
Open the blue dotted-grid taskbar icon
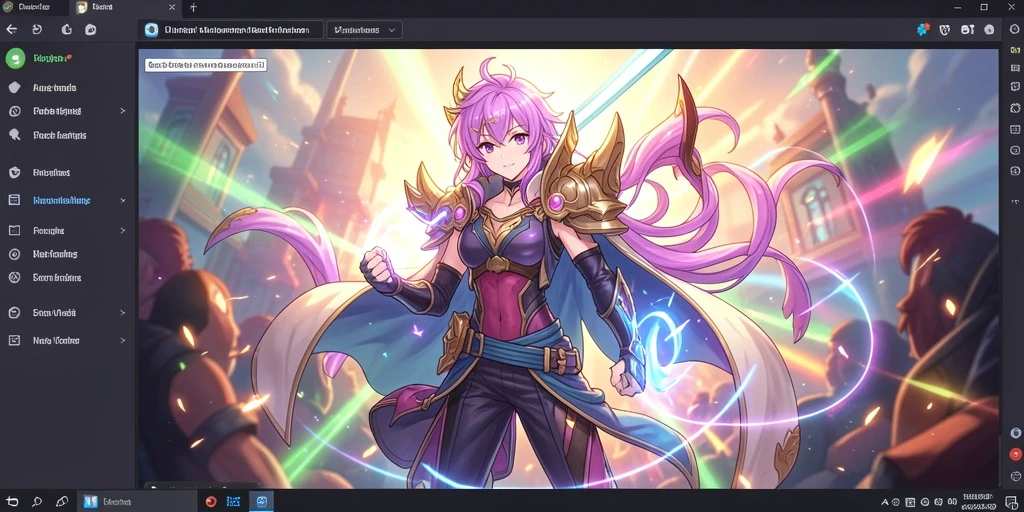[233, 502]
